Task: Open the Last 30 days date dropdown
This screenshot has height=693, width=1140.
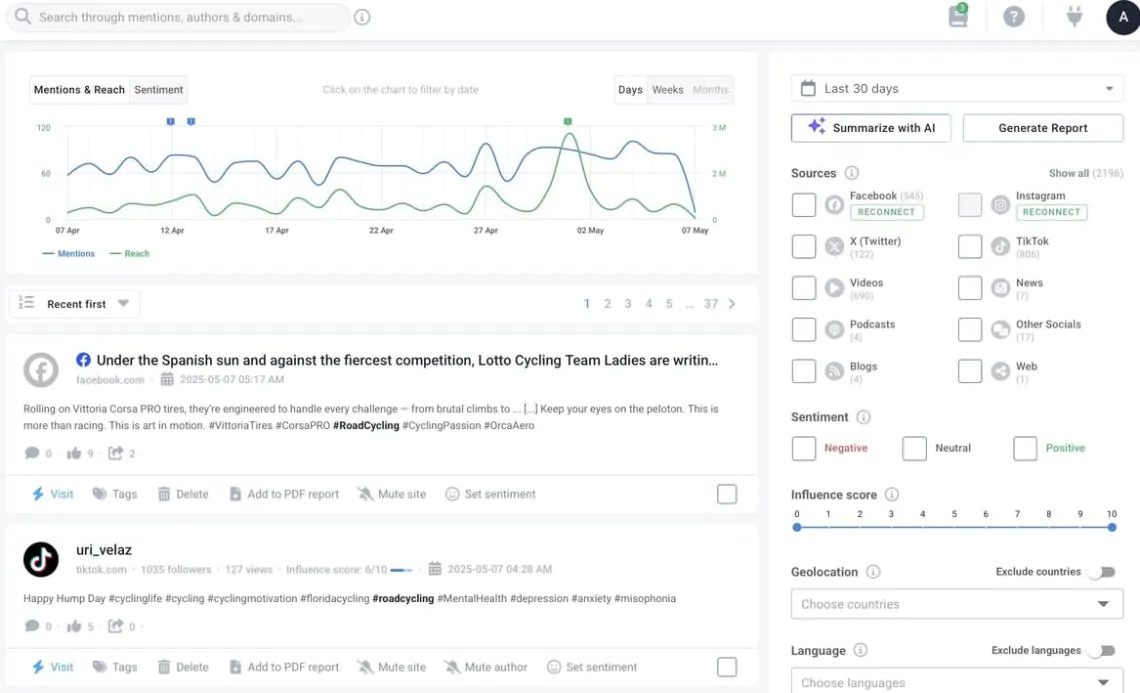Action: [957, 89]
